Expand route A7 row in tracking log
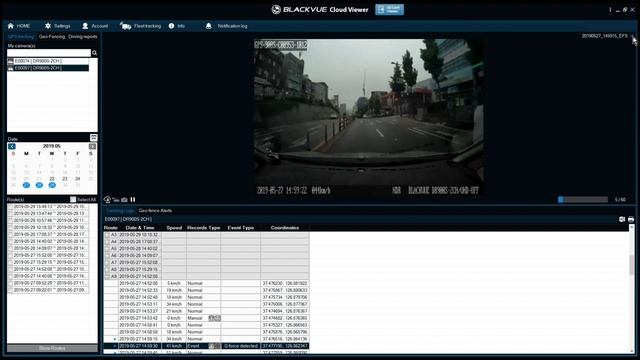 coord(107,262)
